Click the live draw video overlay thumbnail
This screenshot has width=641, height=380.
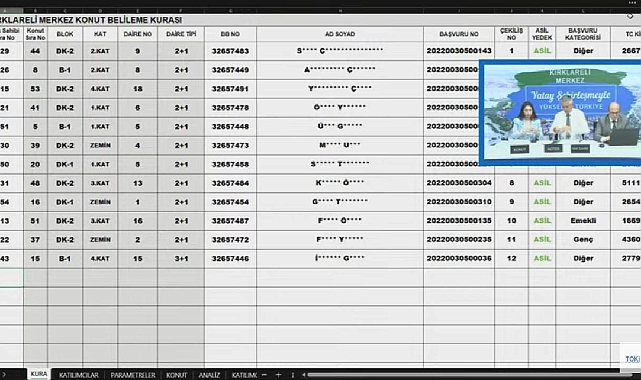pos(560,113)
